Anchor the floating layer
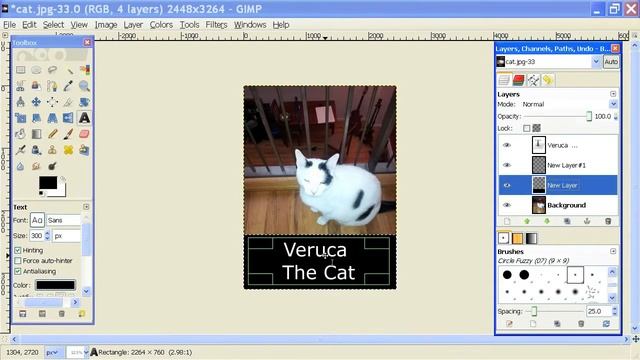 pos(587,221)
